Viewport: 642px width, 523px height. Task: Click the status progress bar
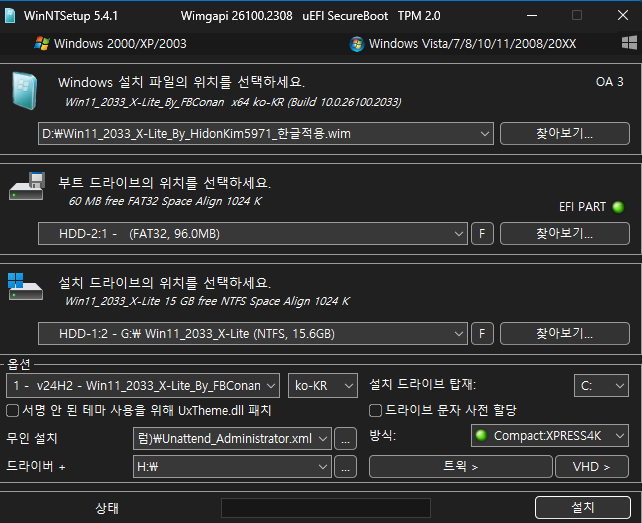[x=326, y=508]
